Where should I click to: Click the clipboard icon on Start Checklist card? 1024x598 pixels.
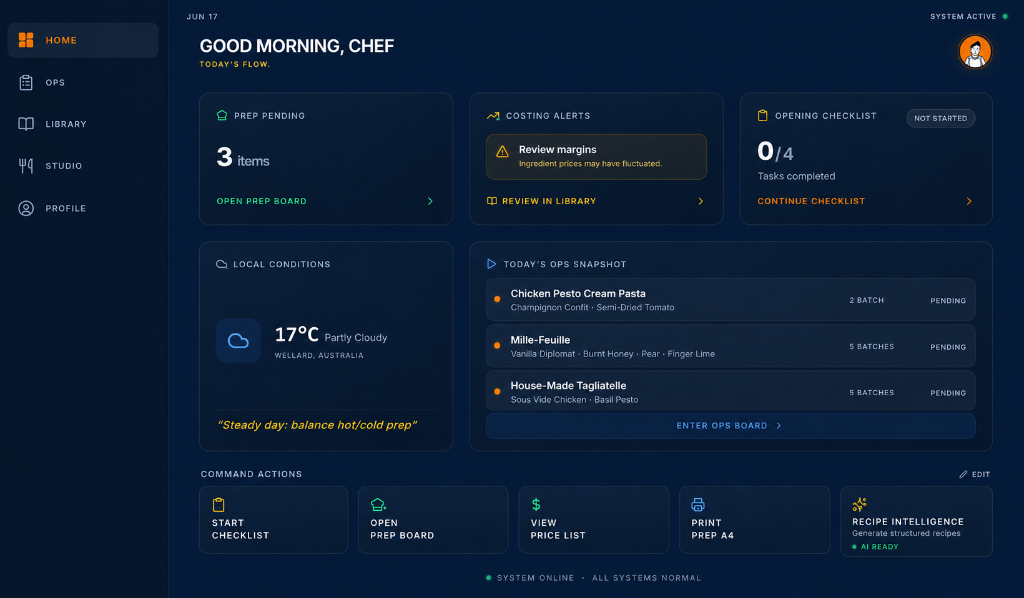coord(219,505)
